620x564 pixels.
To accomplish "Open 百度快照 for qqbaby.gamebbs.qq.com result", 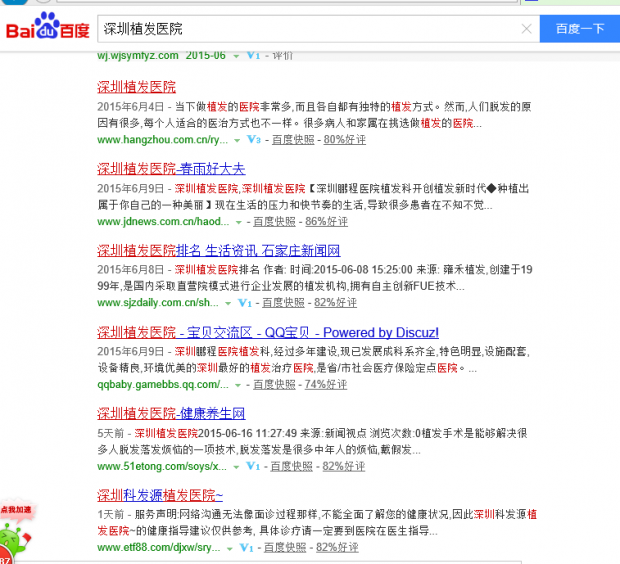I will 274,384.
